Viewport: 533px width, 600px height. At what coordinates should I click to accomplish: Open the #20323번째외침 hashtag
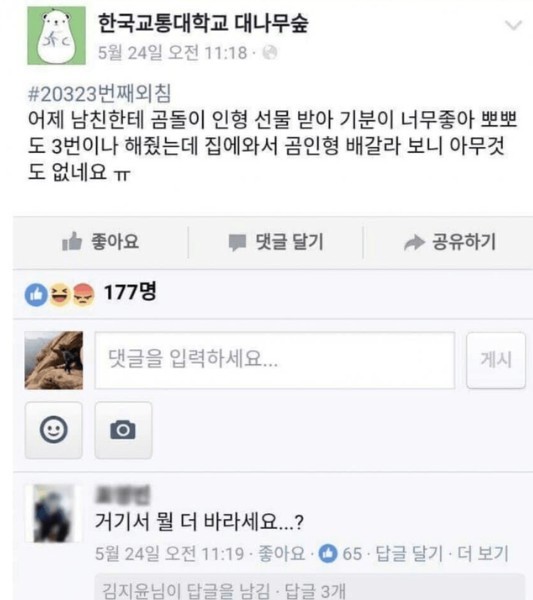pyautogui.click(x=99, y=94)
